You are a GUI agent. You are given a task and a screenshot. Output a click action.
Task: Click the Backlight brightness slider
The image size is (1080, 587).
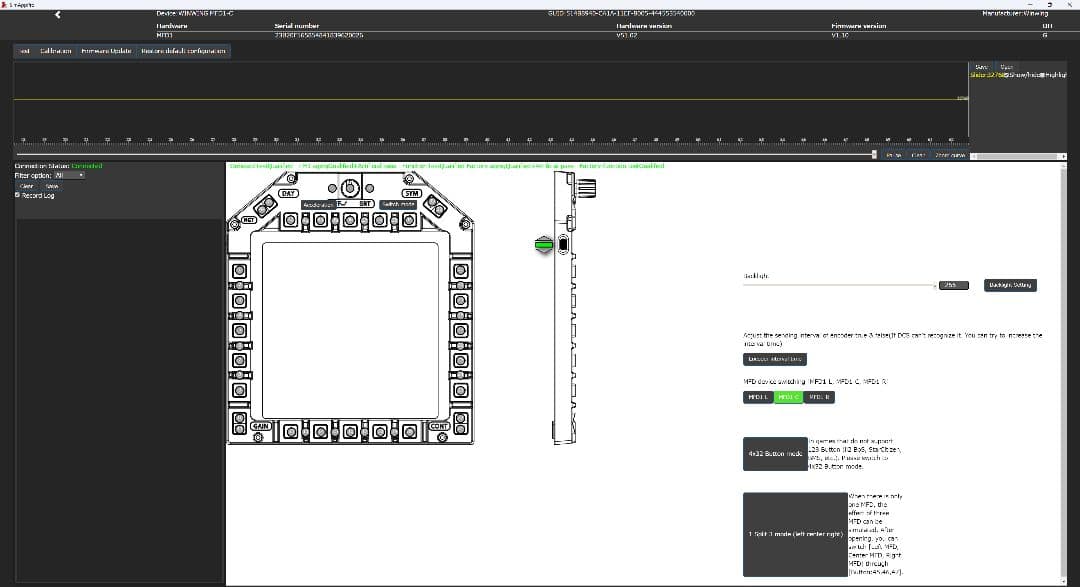tap(838, 285)
